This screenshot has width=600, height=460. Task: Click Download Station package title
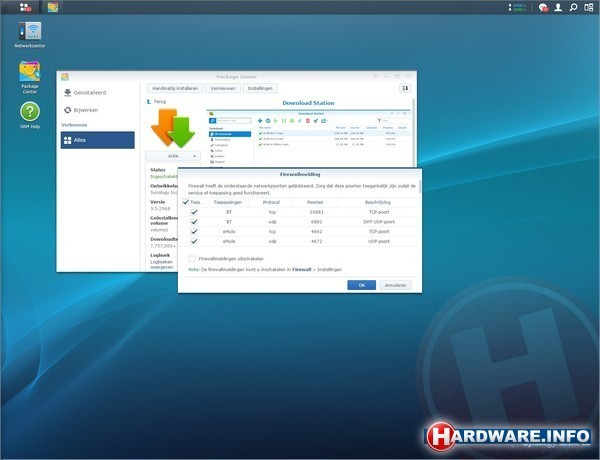pyautogui.click(x=308, y=103)
